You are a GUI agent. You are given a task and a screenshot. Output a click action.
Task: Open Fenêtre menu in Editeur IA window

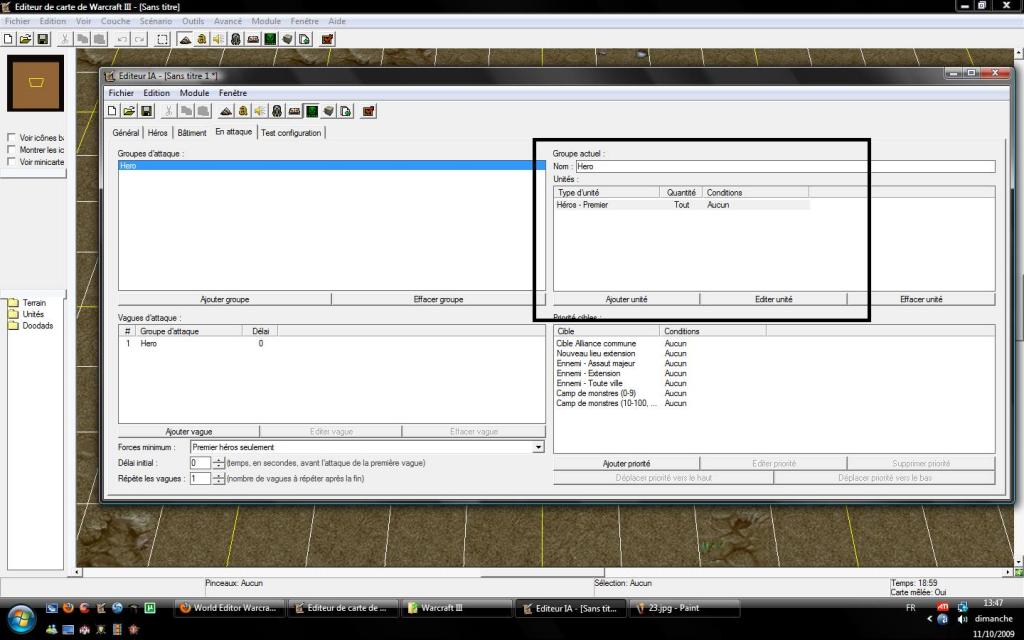tap(233, 93)
